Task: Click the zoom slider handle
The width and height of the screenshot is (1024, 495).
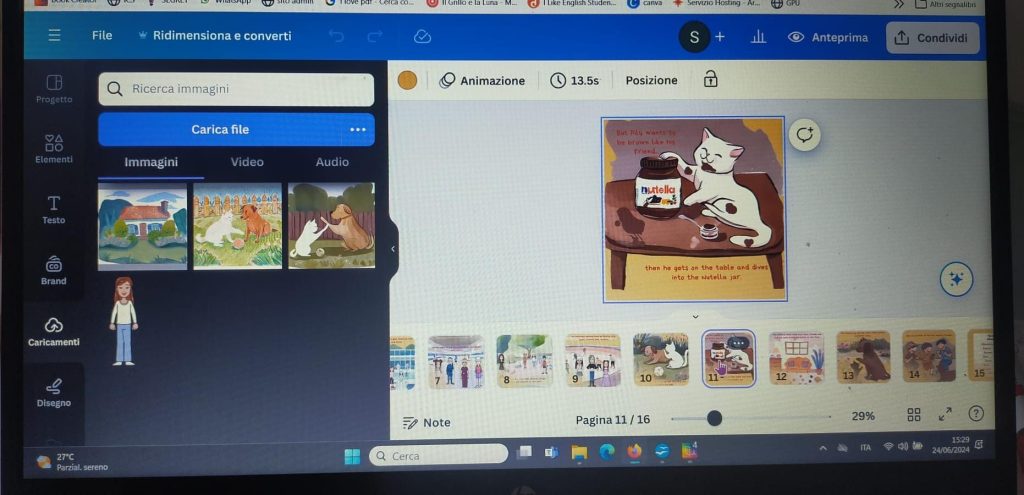Action: coord(714,418)
